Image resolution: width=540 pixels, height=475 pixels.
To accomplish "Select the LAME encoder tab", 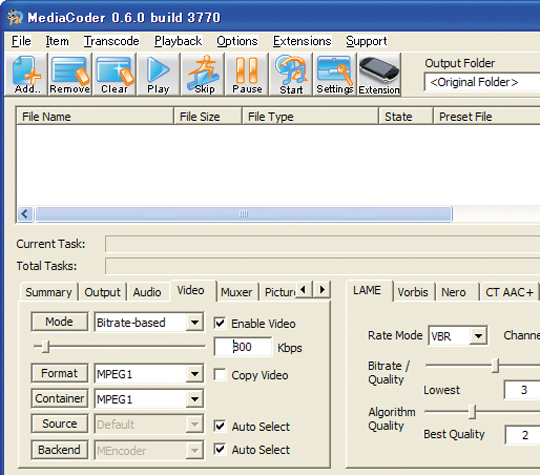I will [x=367, y=290].
